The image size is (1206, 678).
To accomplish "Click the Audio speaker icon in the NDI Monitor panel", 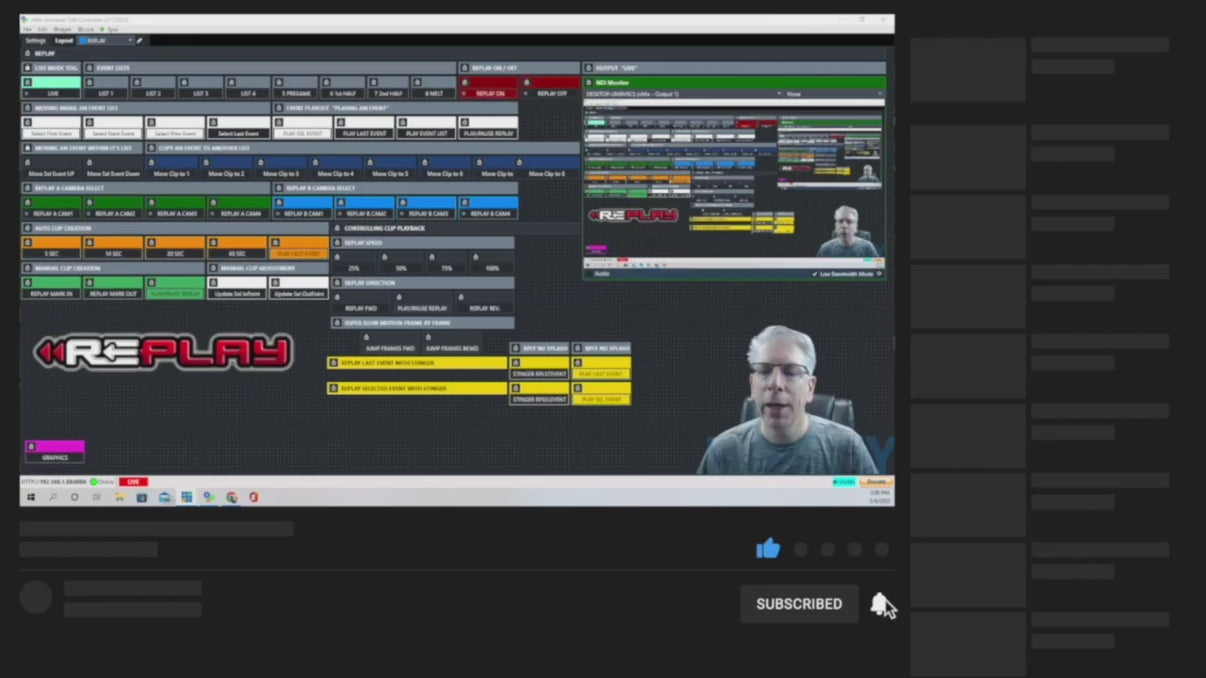I will click(590, 272).
